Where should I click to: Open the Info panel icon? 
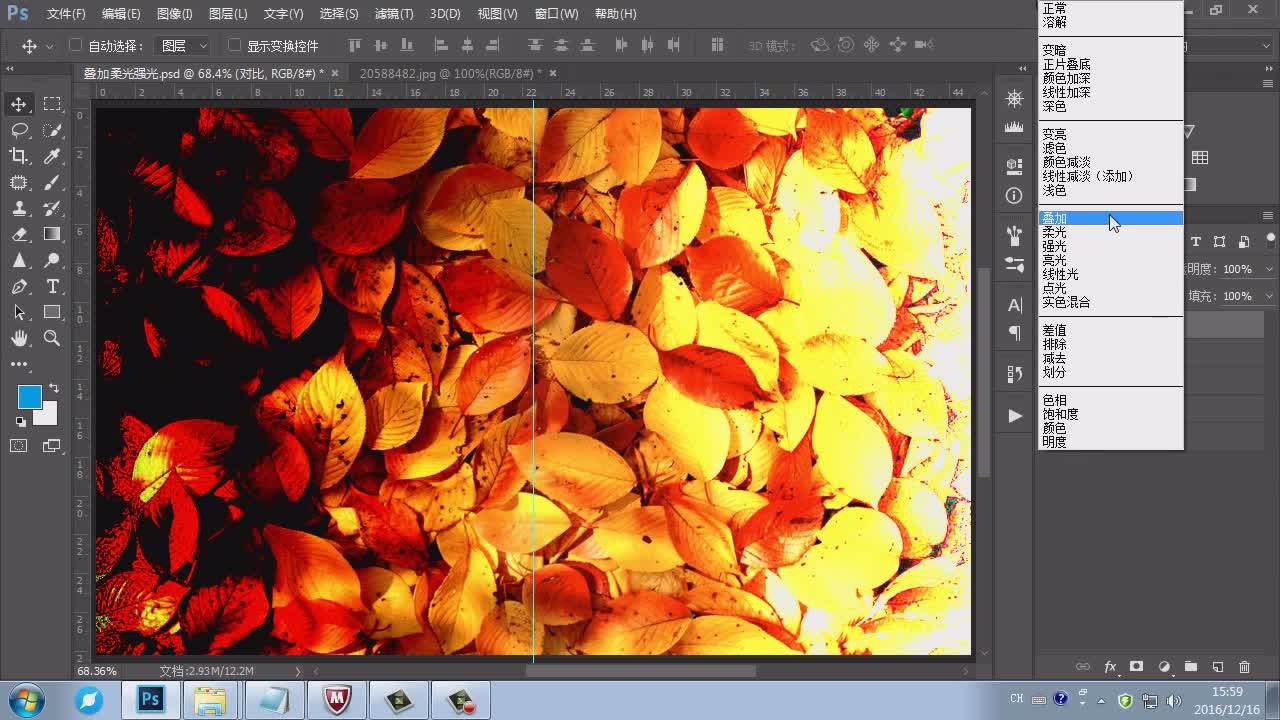pos(1014,196)
